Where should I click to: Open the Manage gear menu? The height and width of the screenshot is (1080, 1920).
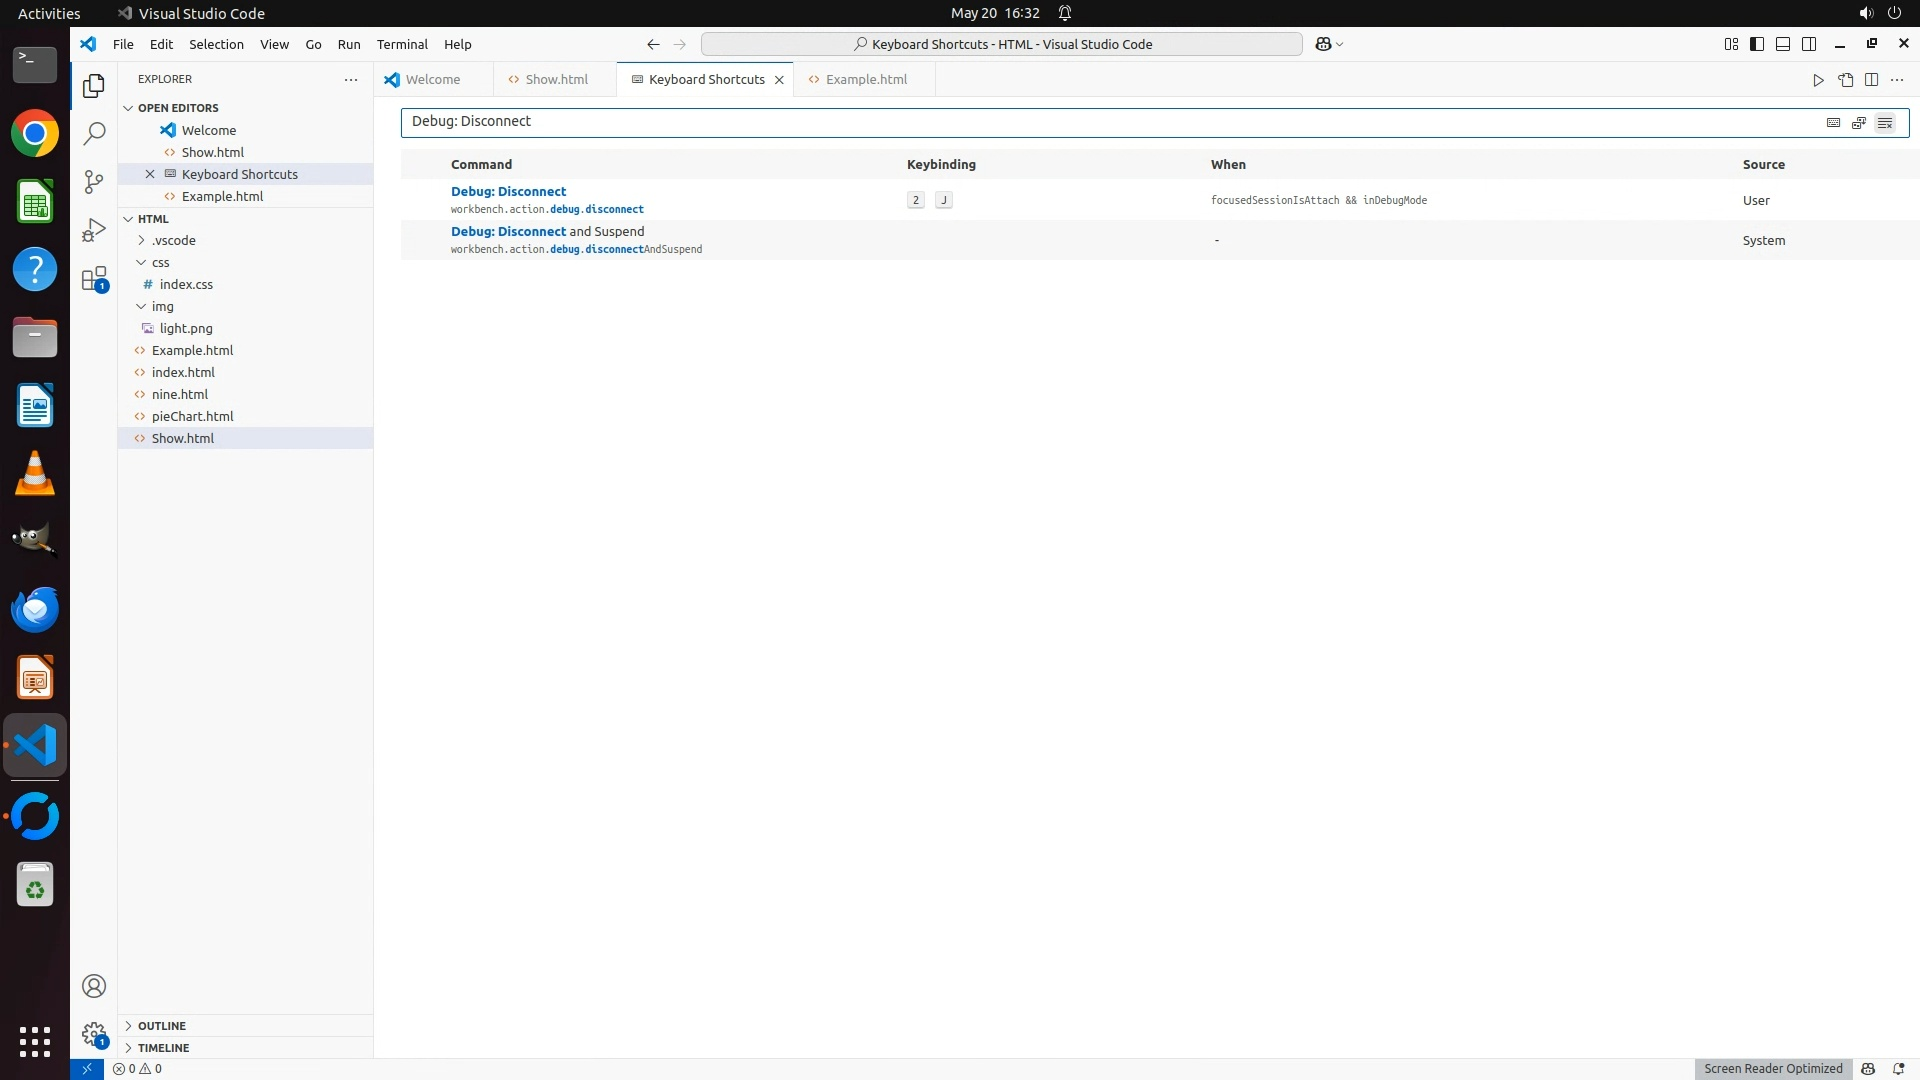click(94, 1034)
